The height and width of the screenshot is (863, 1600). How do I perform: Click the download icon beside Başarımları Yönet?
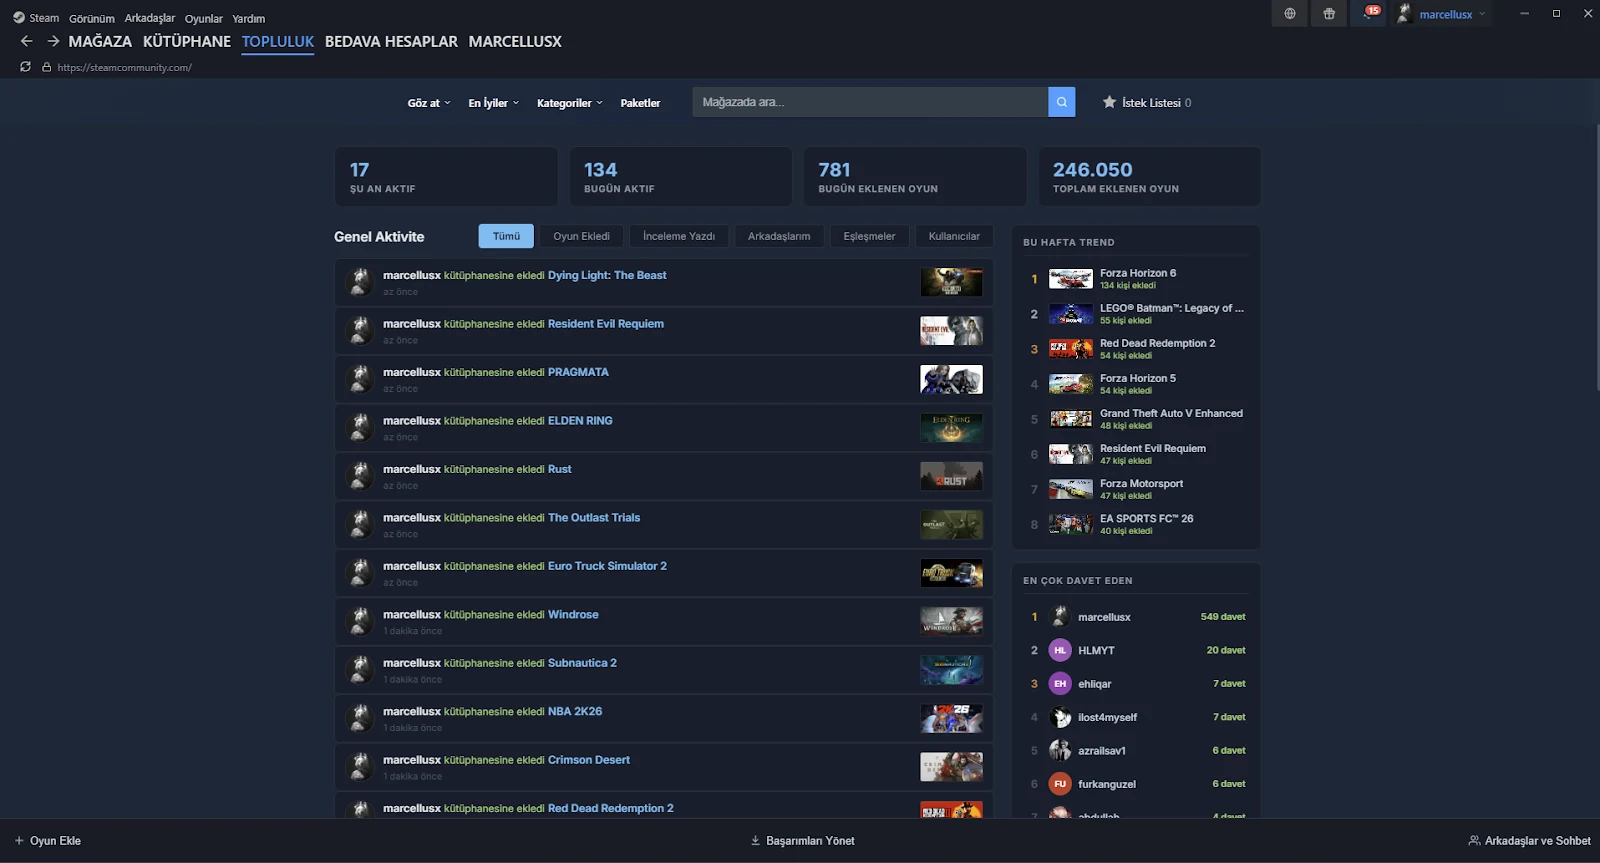pyautogui.click(x=755, y=841)
